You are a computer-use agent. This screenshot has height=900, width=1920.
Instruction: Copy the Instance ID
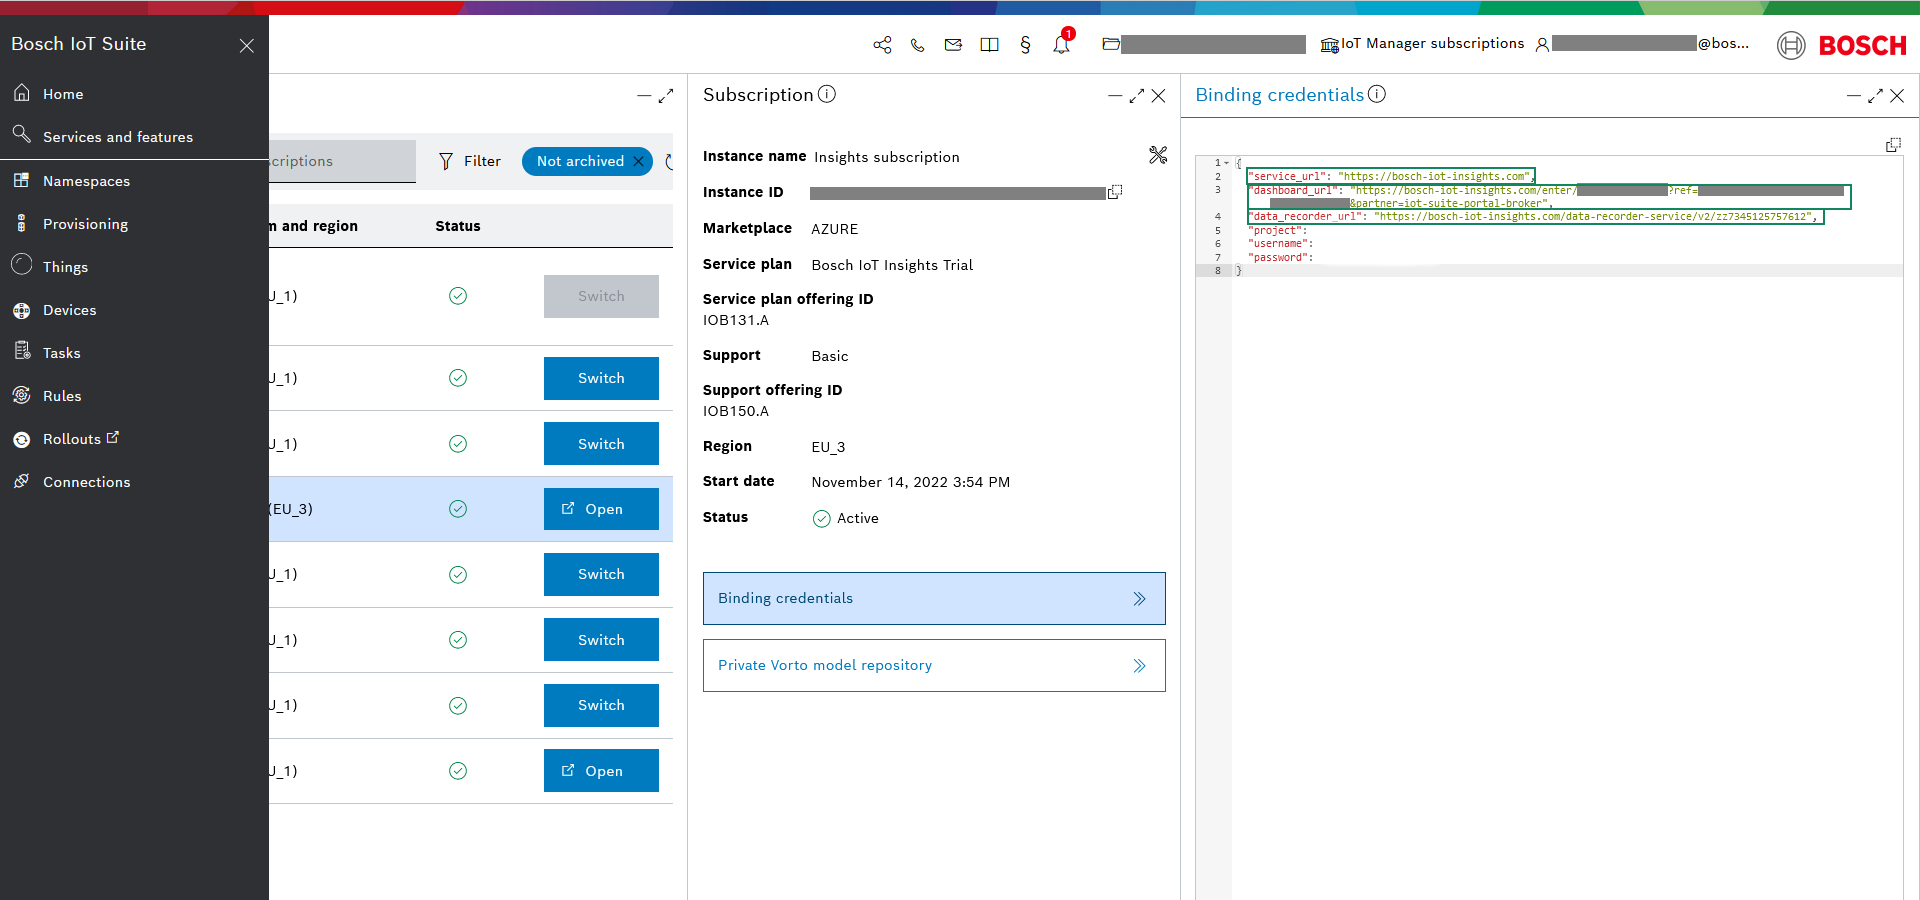(1115, 192)
